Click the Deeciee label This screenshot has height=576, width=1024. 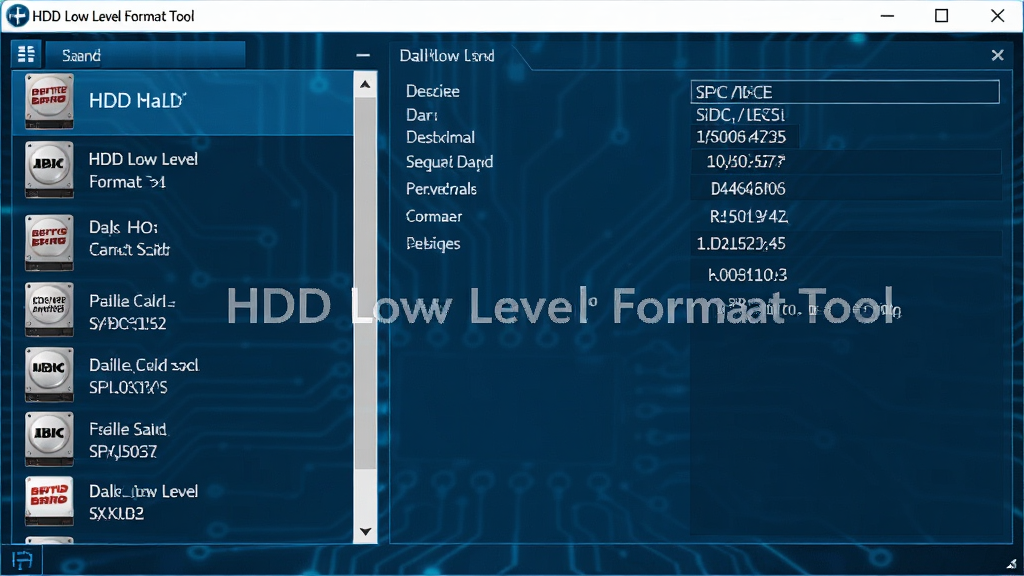[x=432, y=91]
